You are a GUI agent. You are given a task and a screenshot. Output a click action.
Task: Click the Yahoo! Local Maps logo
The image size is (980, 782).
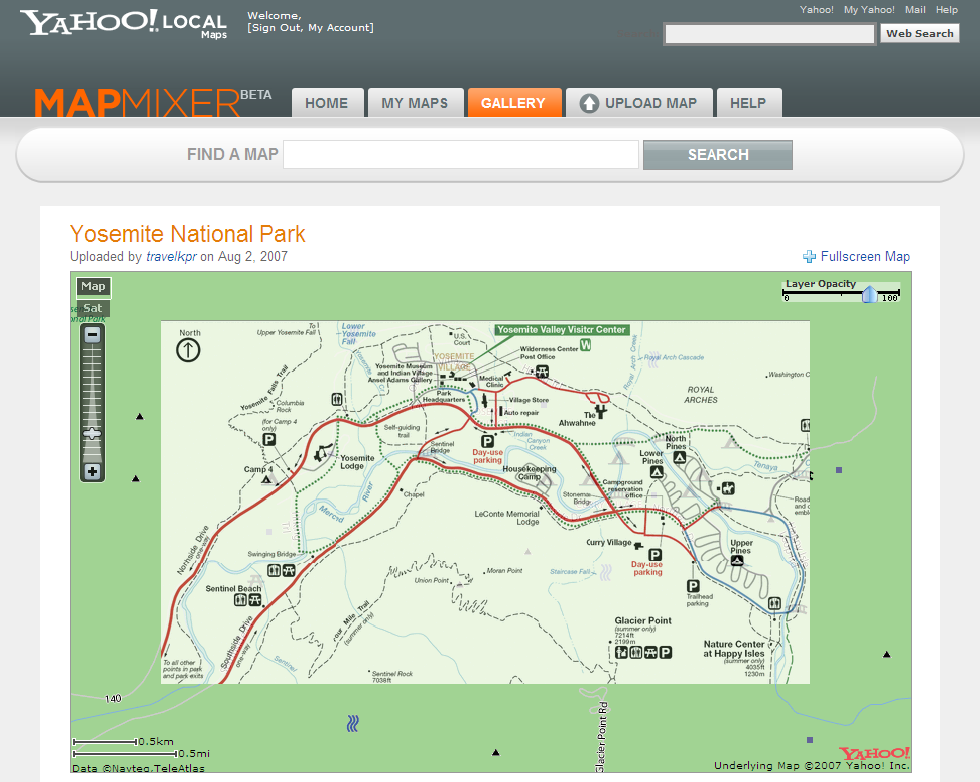[x=123, y=24]
